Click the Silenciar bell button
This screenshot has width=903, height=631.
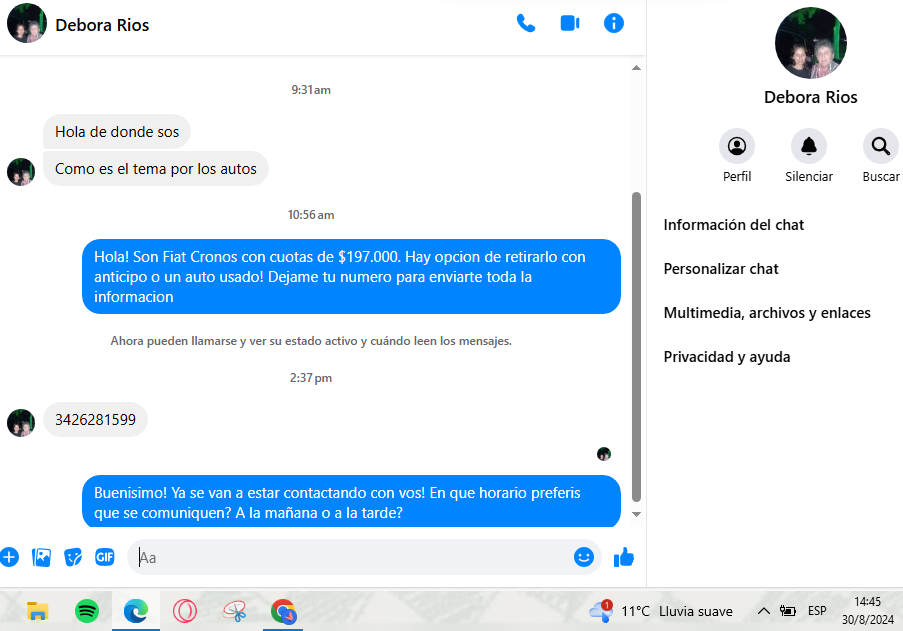809,146
